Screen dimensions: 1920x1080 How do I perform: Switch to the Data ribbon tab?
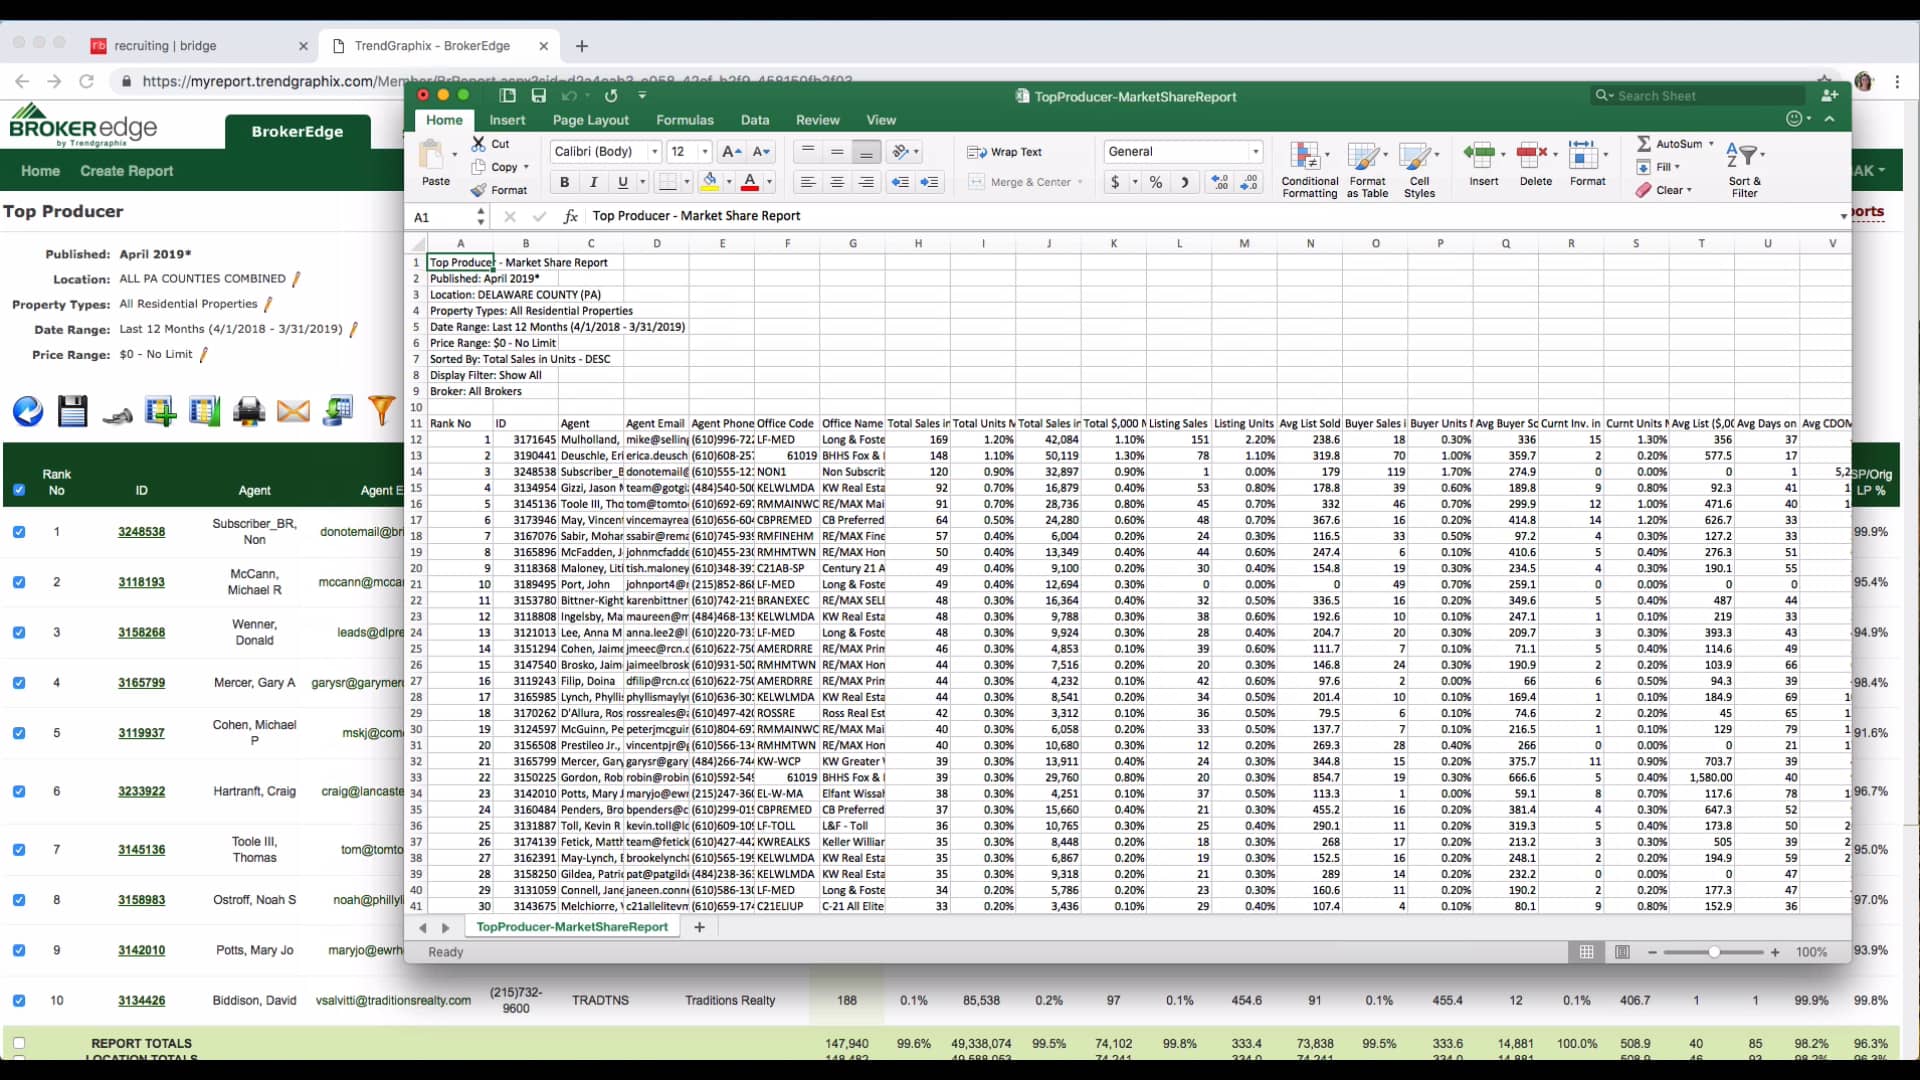point(755,120)
